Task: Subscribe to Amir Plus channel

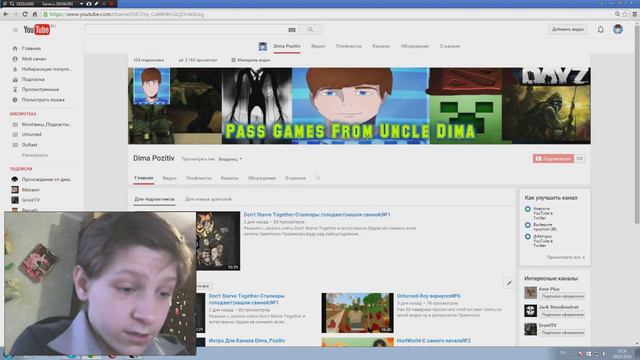Action: coord(562,296)
